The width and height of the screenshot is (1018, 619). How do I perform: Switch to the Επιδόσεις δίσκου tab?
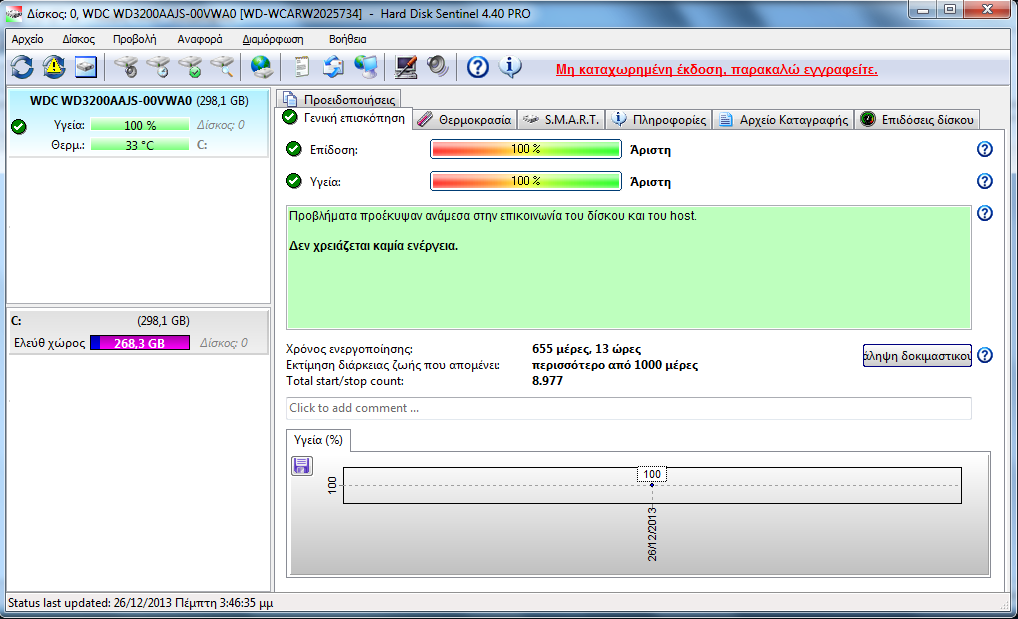click(x=917, y=120)
